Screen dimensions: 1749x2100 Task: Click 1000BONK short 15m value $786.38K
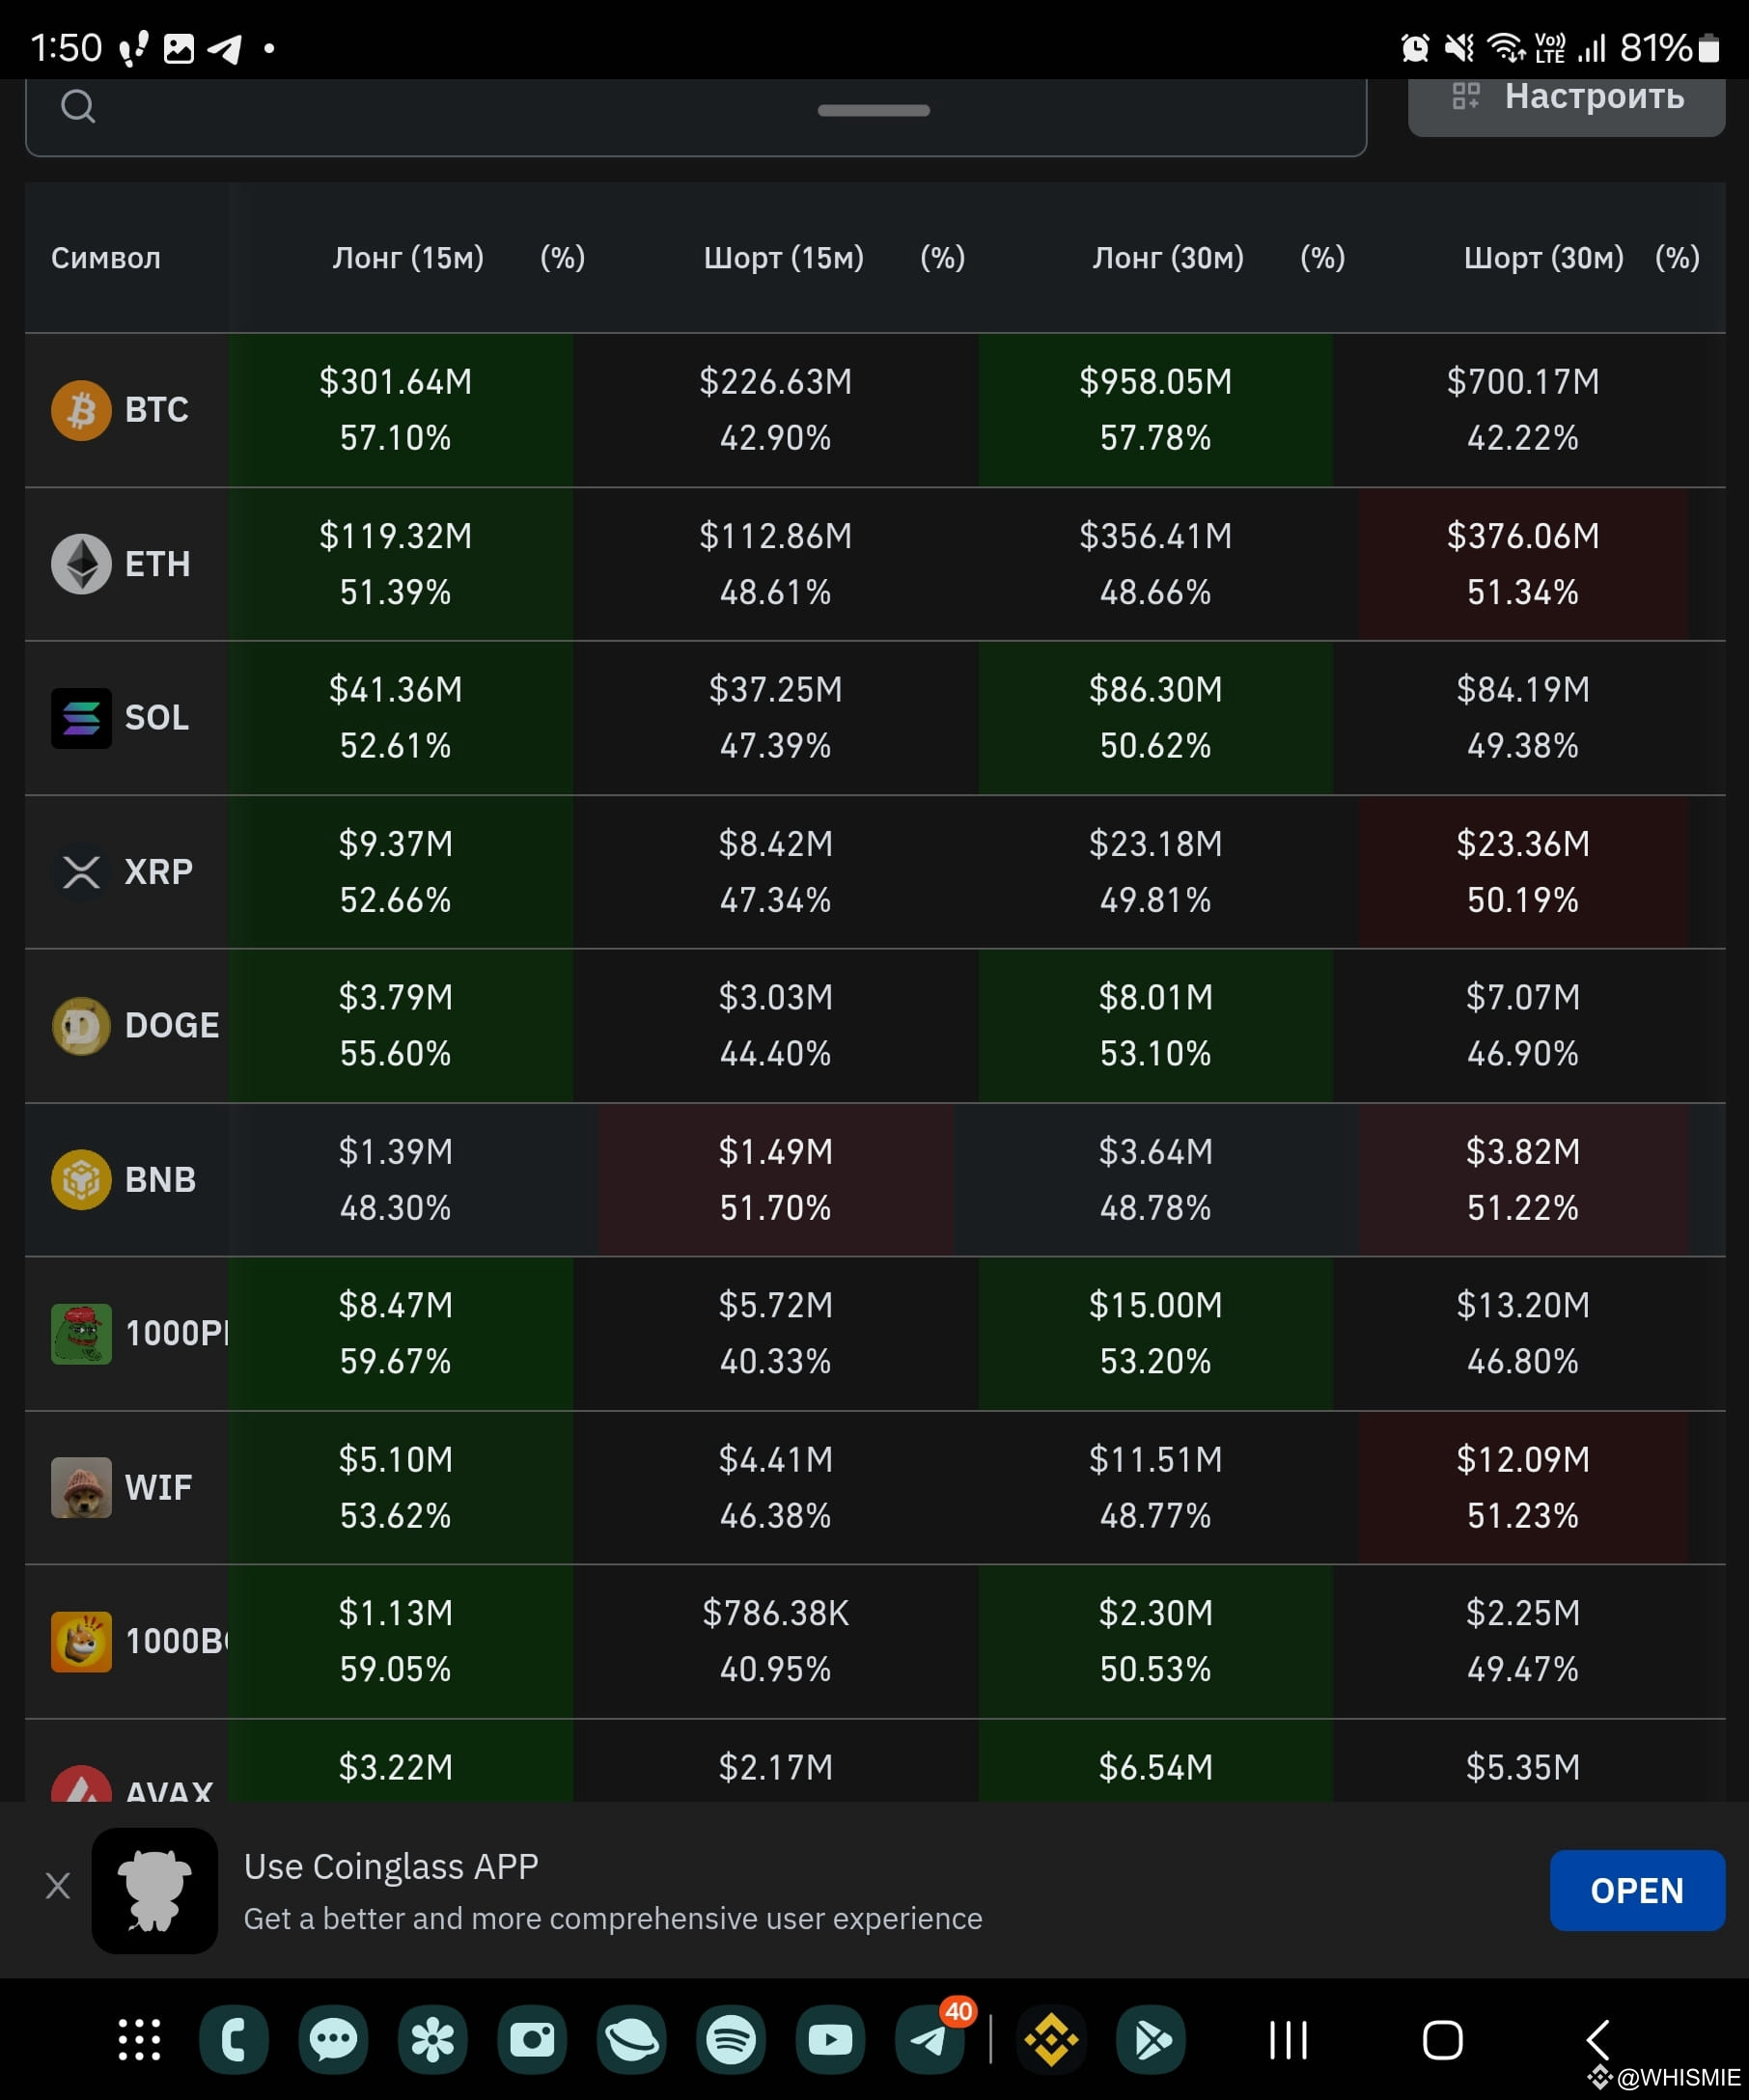776,1614
